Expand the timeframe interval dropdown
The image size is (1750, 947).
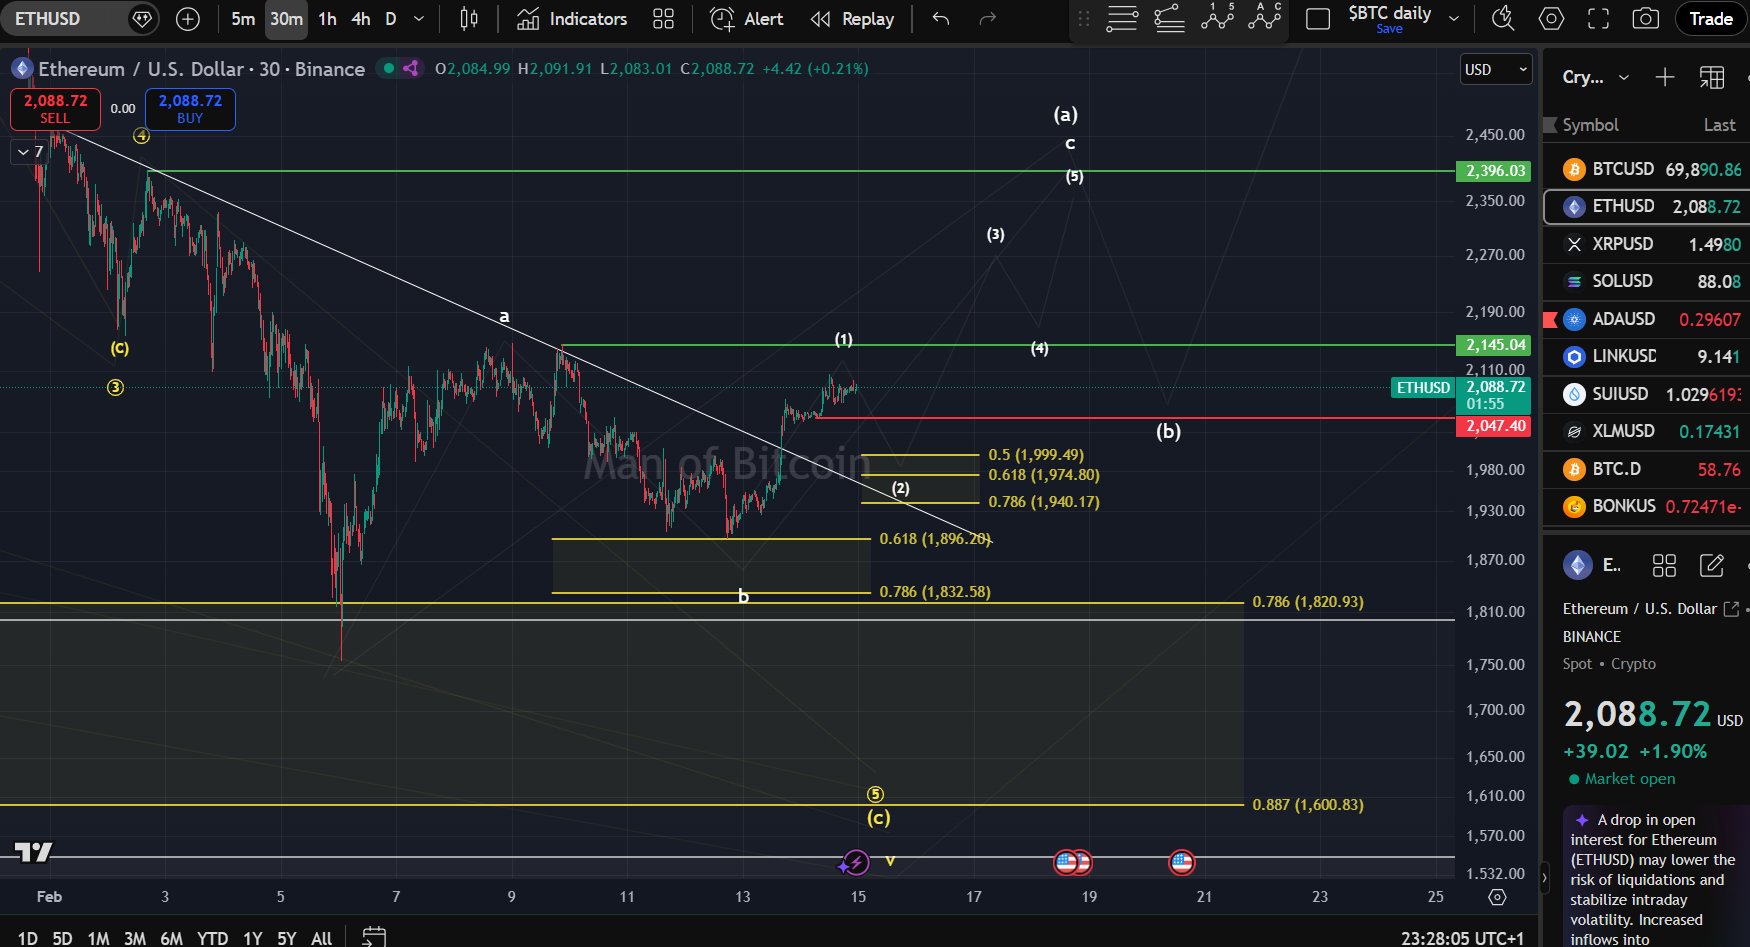[x=419, y=19]
